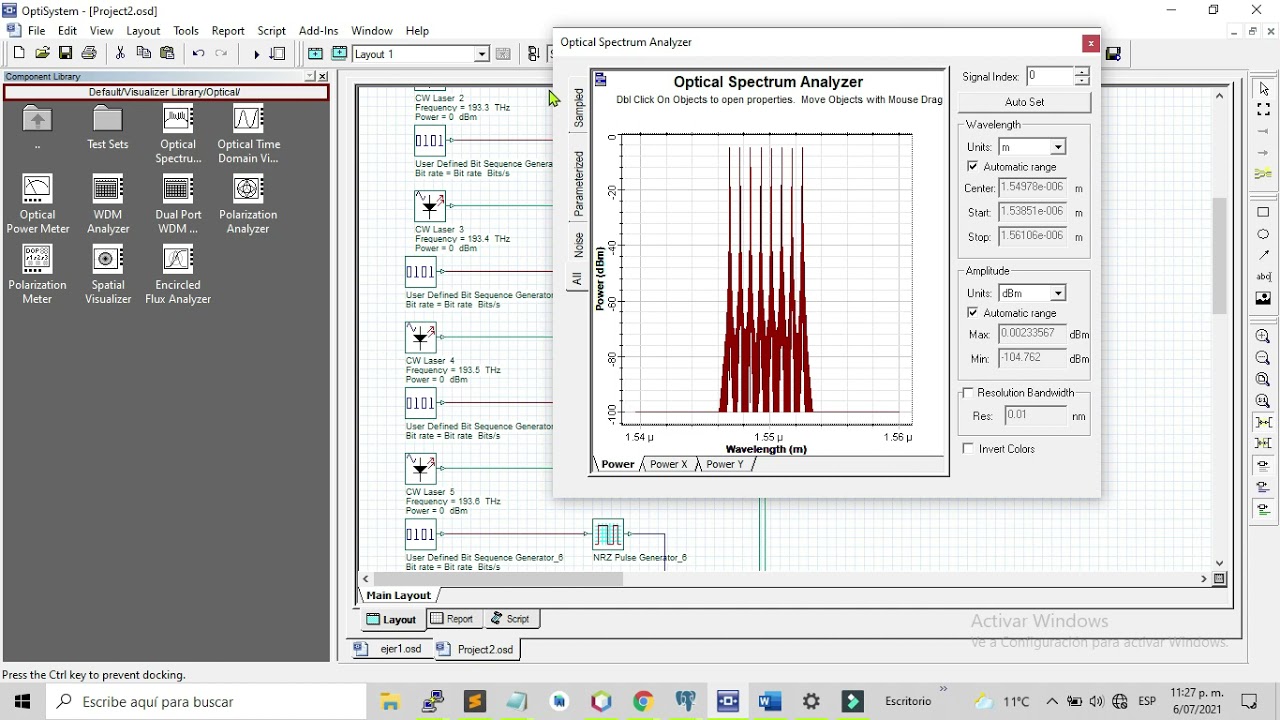The height and width of the screenshot is (720, 1280).
Task: Switch to the Power Y tab
Action: click(725, 464)
